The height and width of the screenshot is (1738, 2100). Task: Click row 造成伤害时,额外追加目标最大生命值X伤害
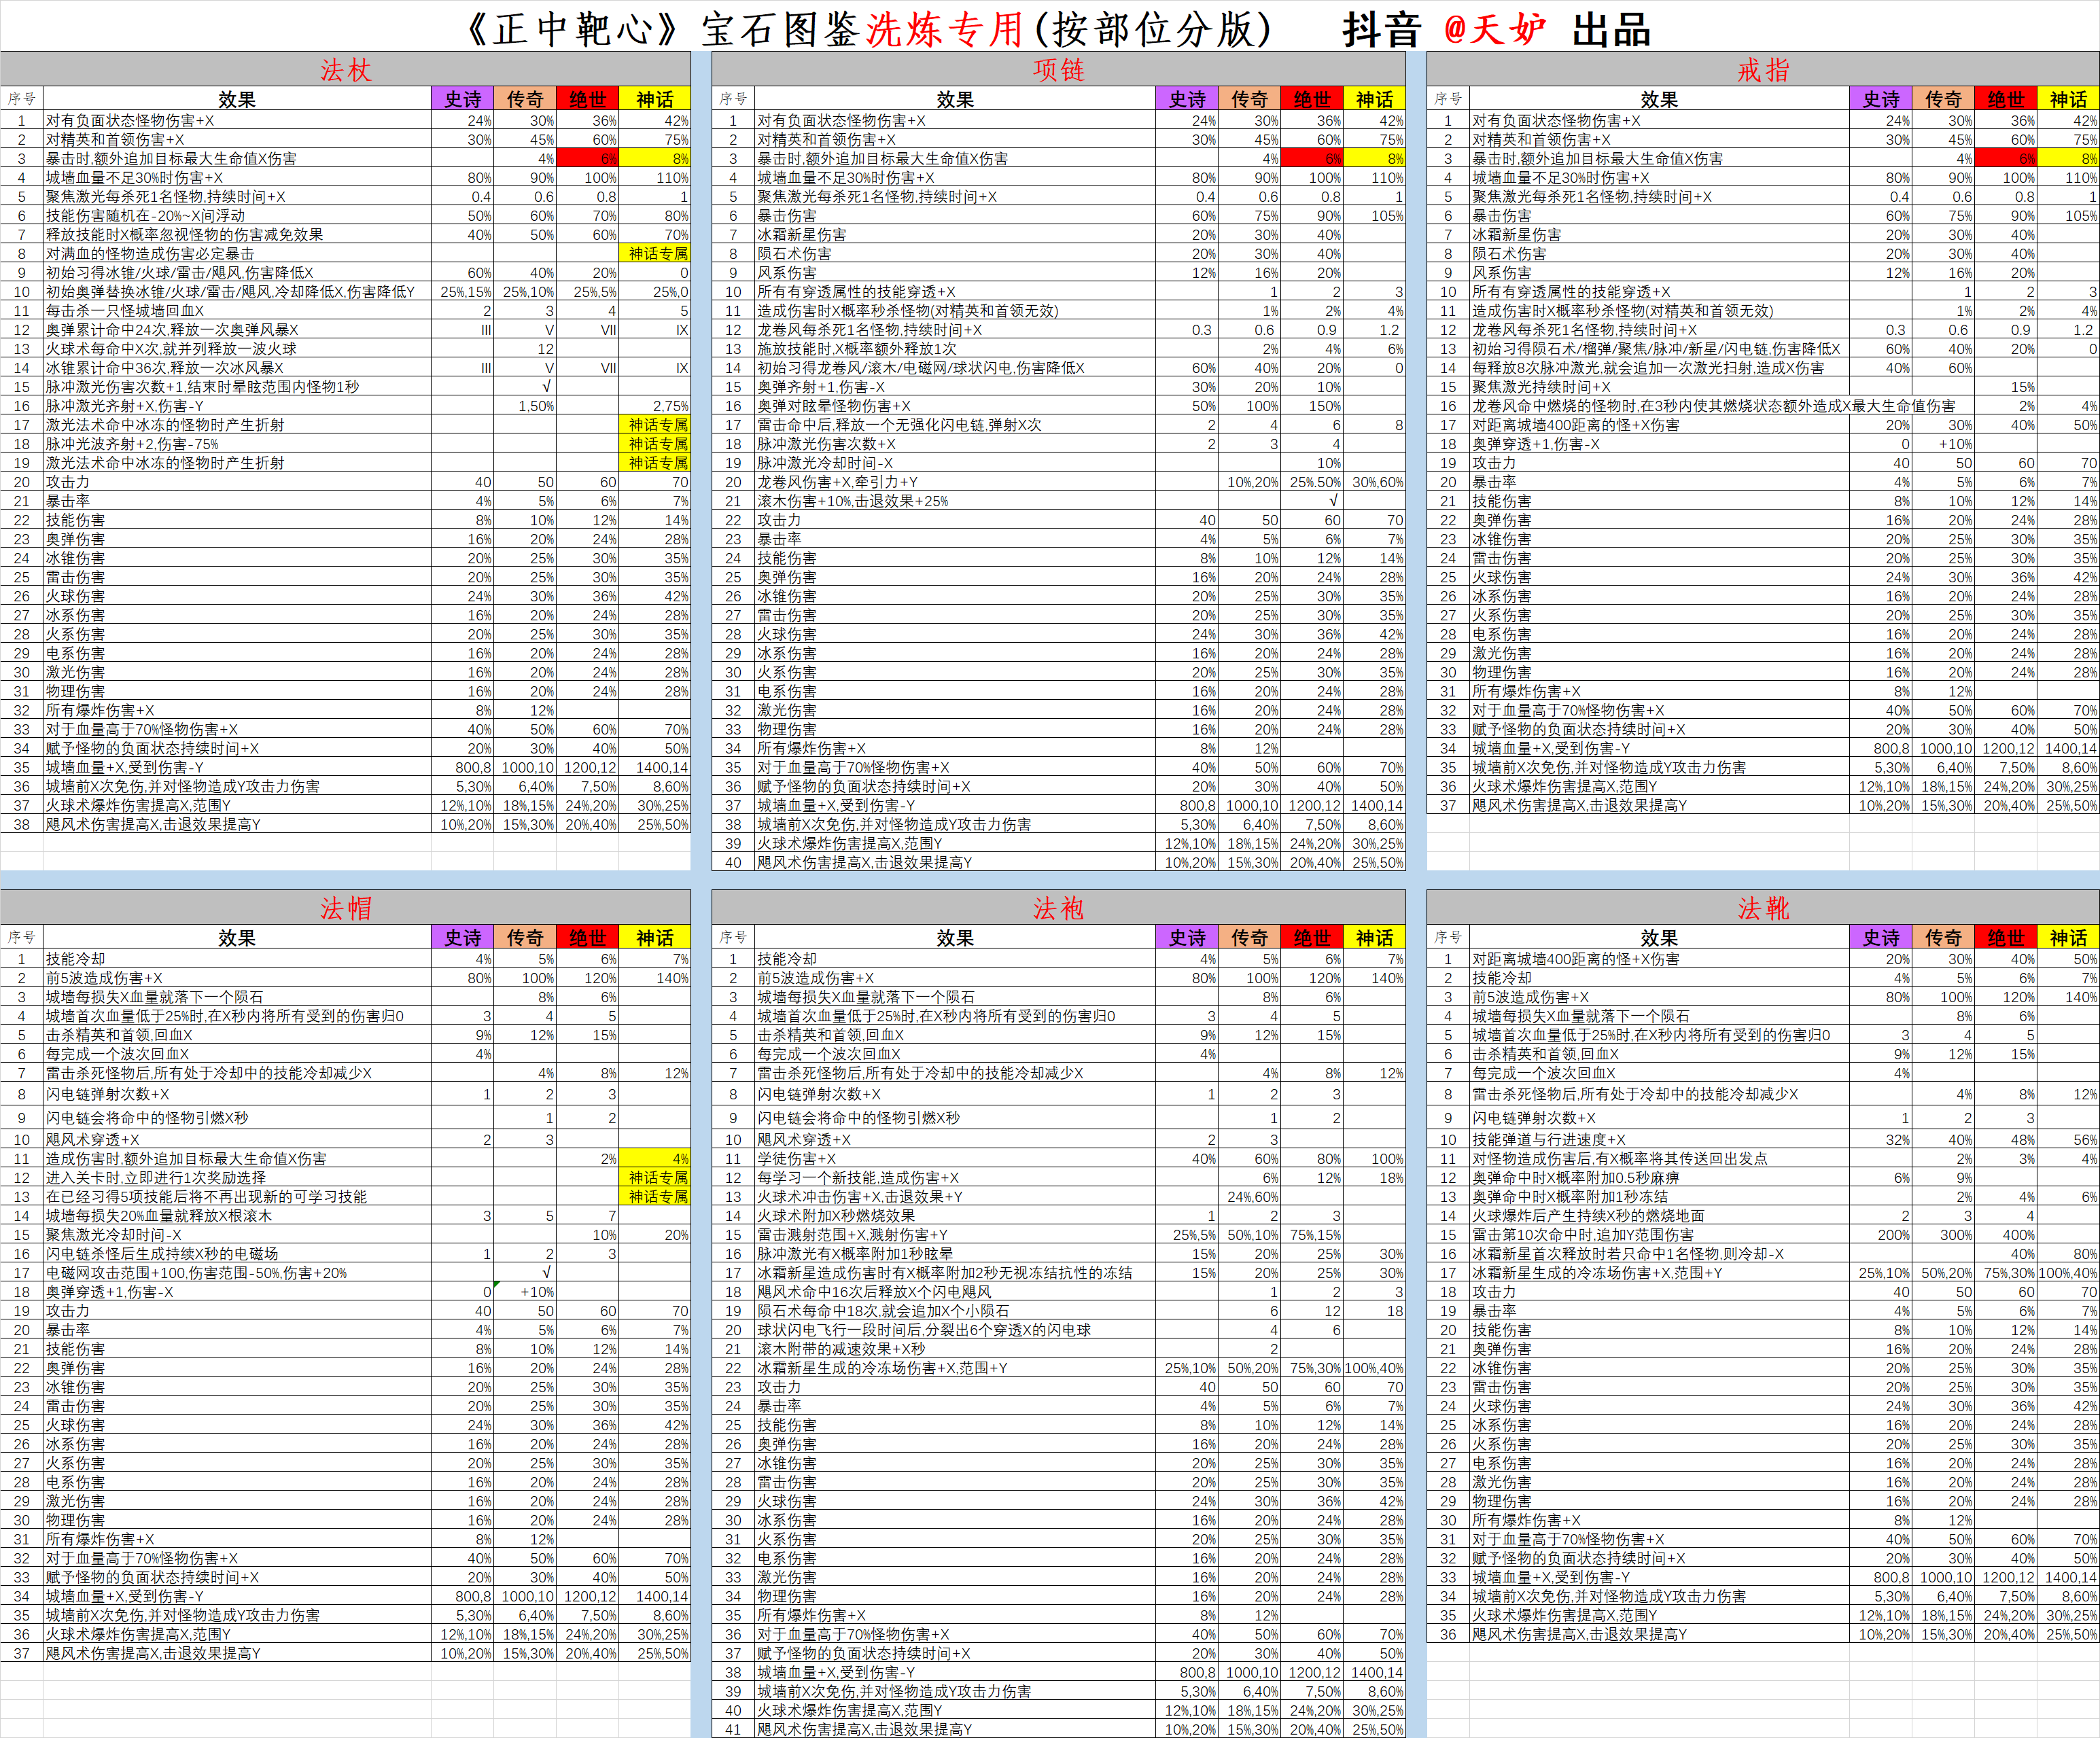coord(345,1158)
